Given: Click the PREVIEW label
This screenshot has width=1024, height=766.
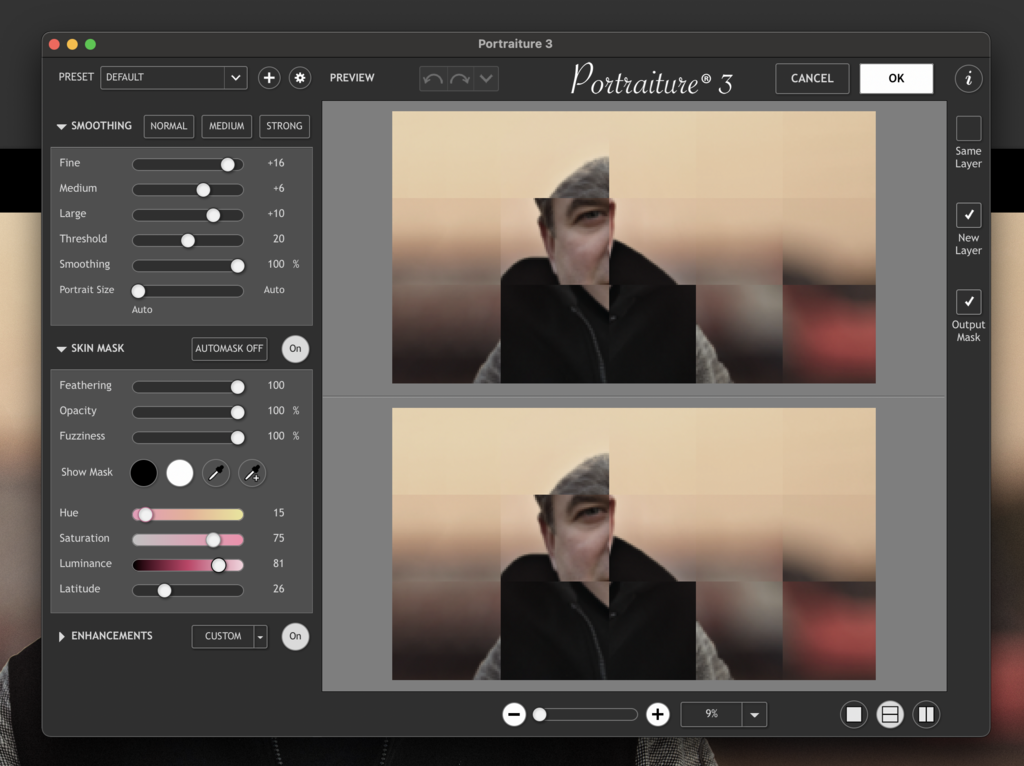Looking at the screenshot, I should [352, 78].
